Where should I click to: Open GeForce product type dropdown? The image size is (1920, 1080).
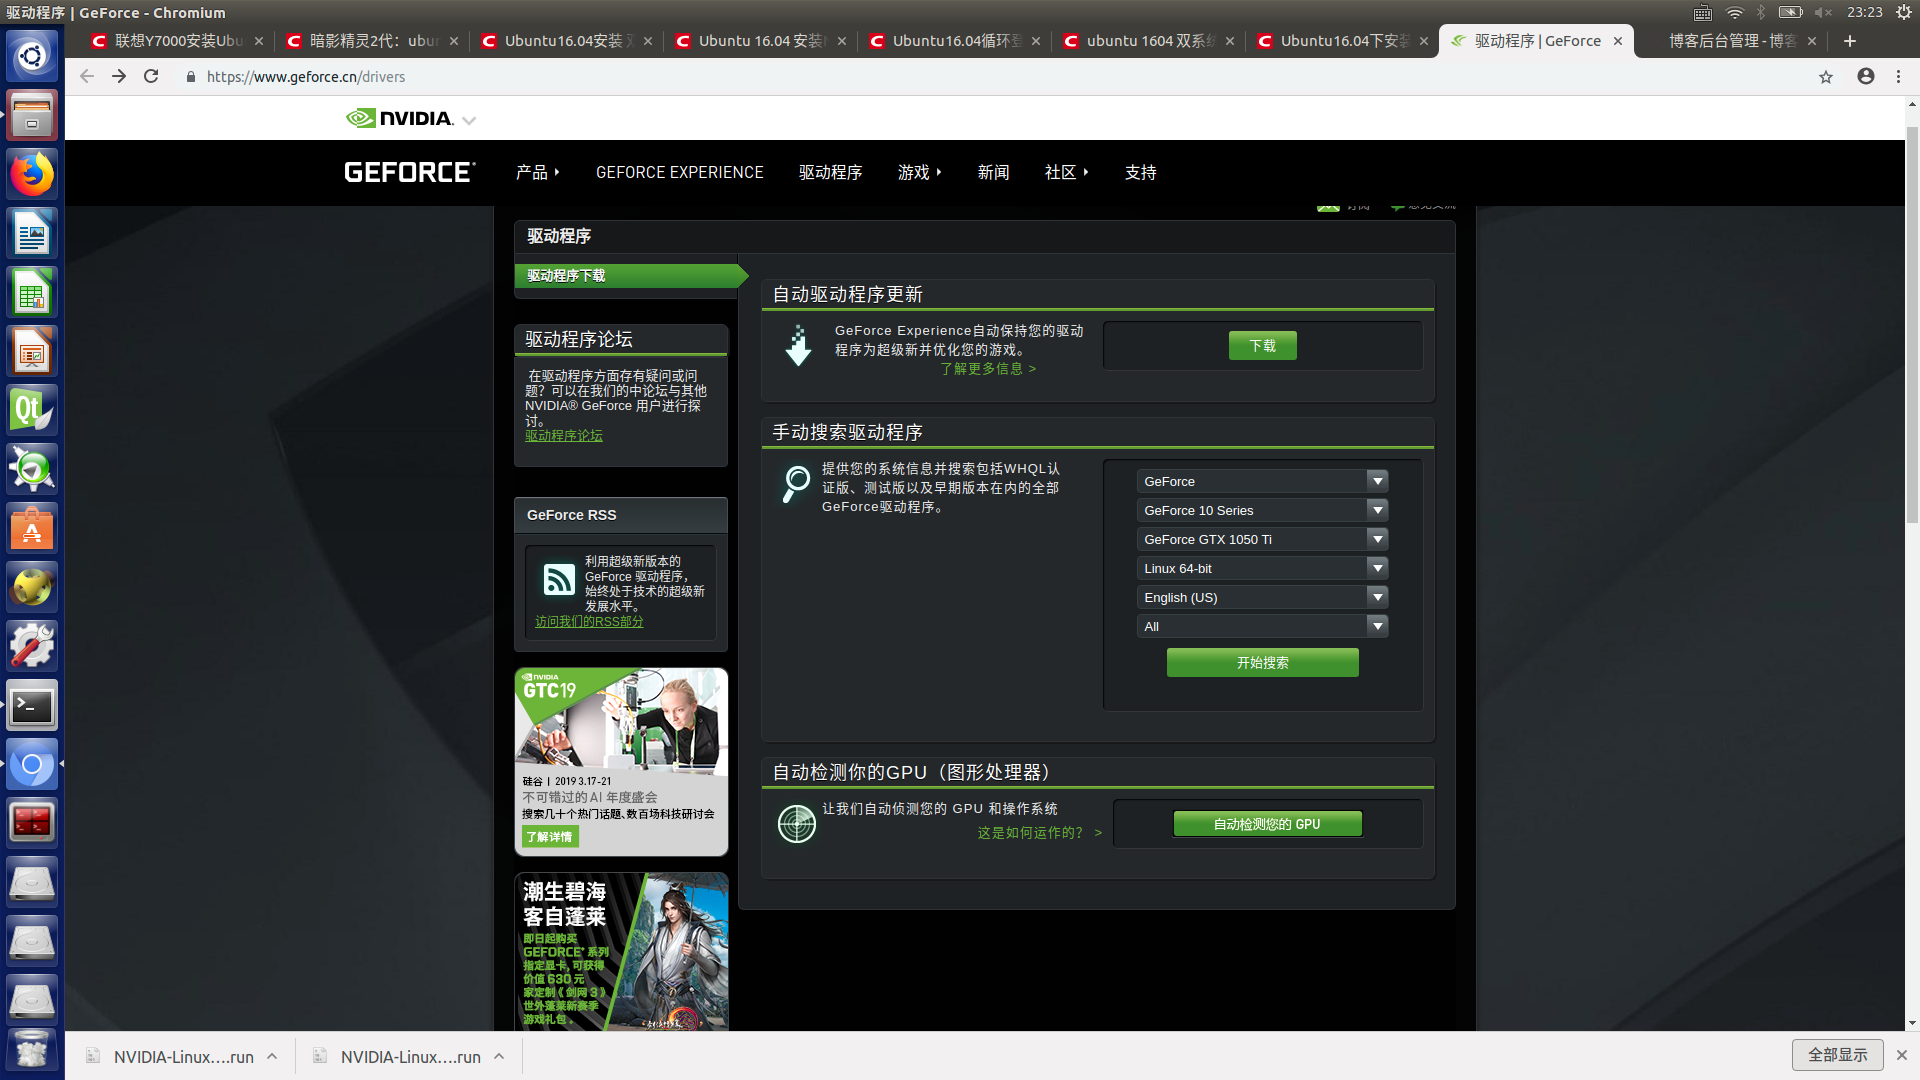pos(1262,481)
